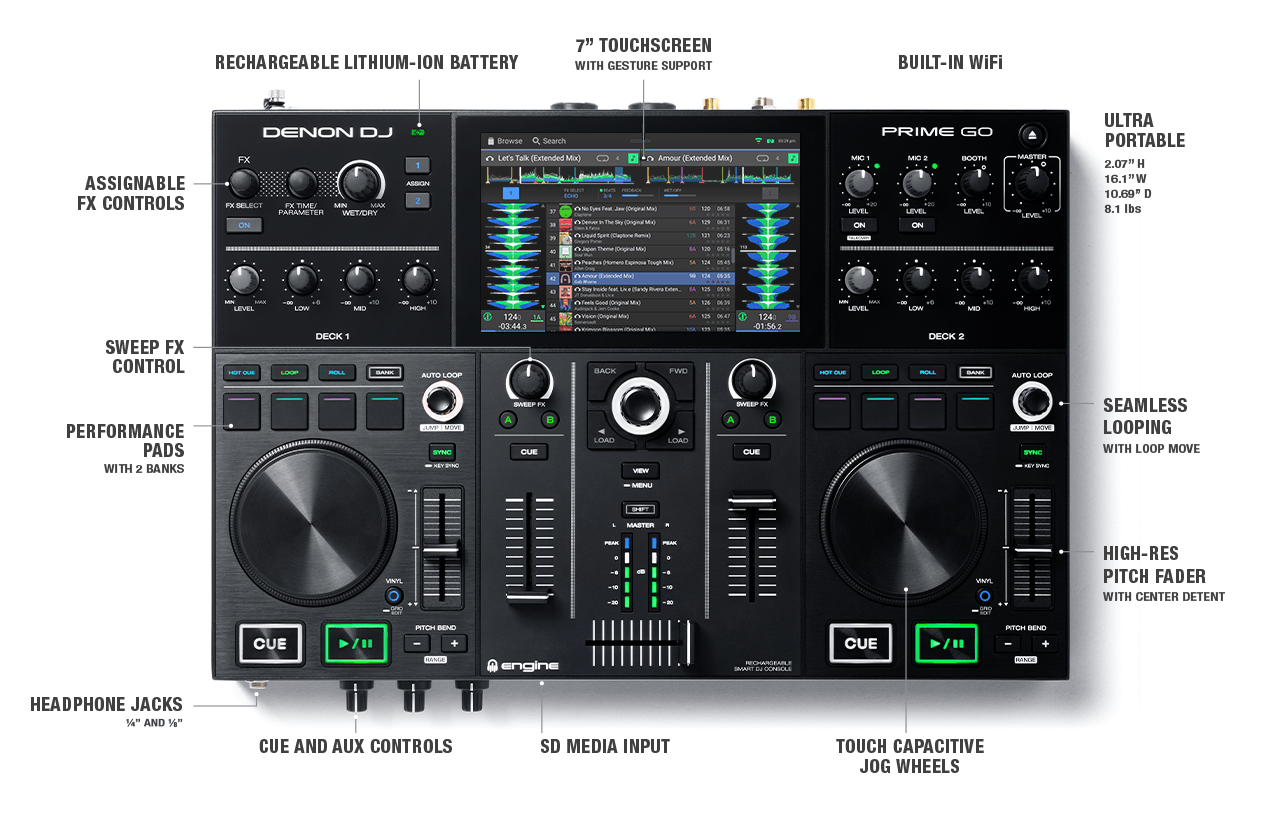This screenshot has width=1280, height=815.
Task: Tap the blue deck 1 layer button on touchscreen
Action: click(x=511, y=193)
